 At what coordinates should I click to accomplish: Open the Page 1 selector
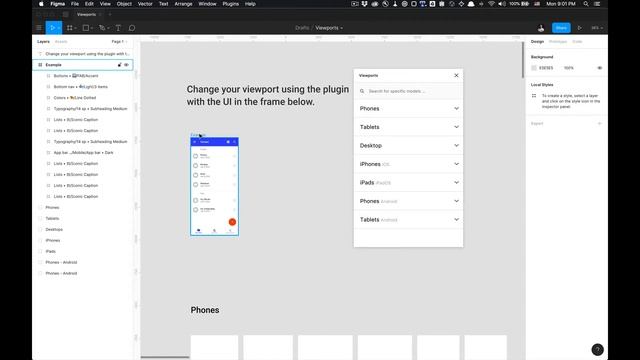119,42
